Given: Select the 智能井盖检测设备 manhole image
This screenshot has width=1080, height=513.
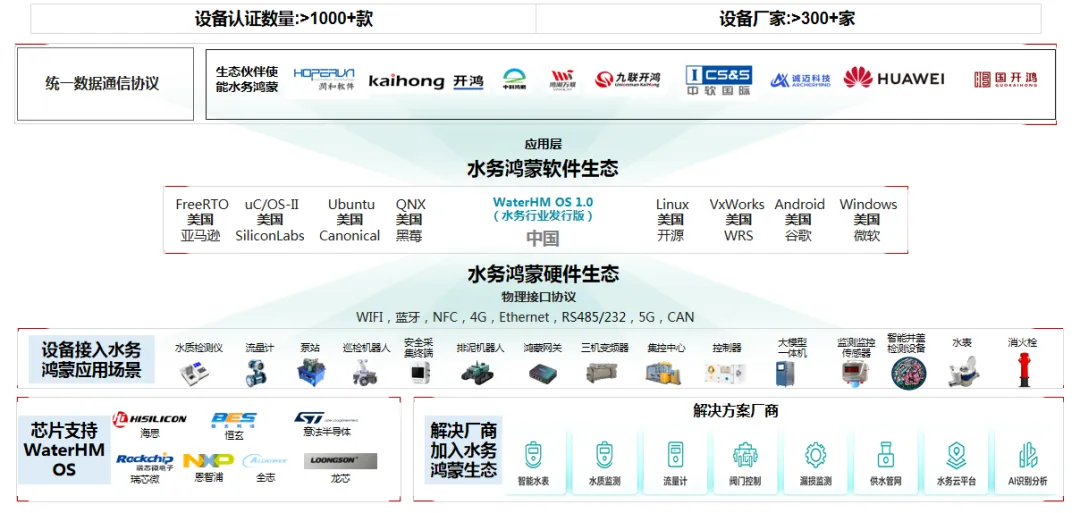Looking at the screenshot, I should coord(908,373).
